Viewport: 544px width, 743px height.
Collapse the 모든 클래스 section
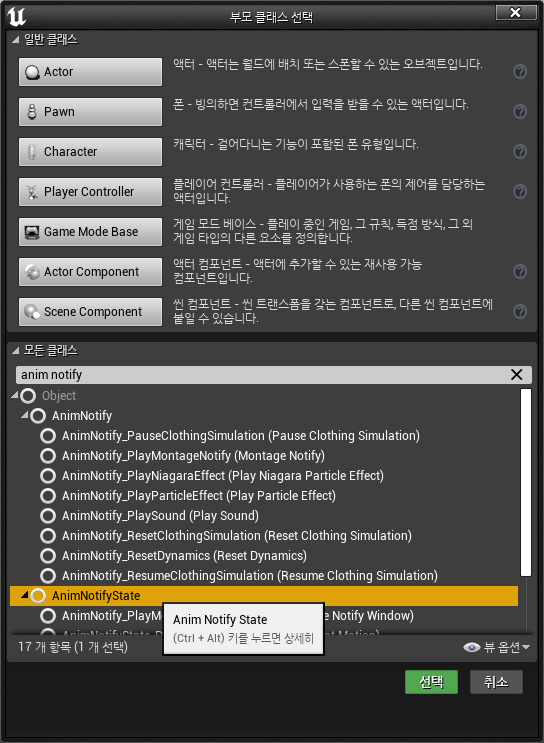click(x=16, y=351)
